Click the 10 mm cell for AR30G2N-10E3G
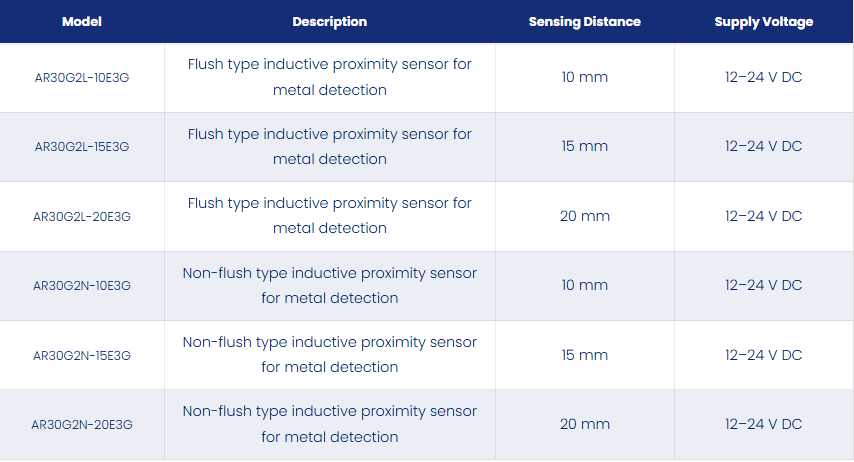854x462 pixels. point(584,285)
